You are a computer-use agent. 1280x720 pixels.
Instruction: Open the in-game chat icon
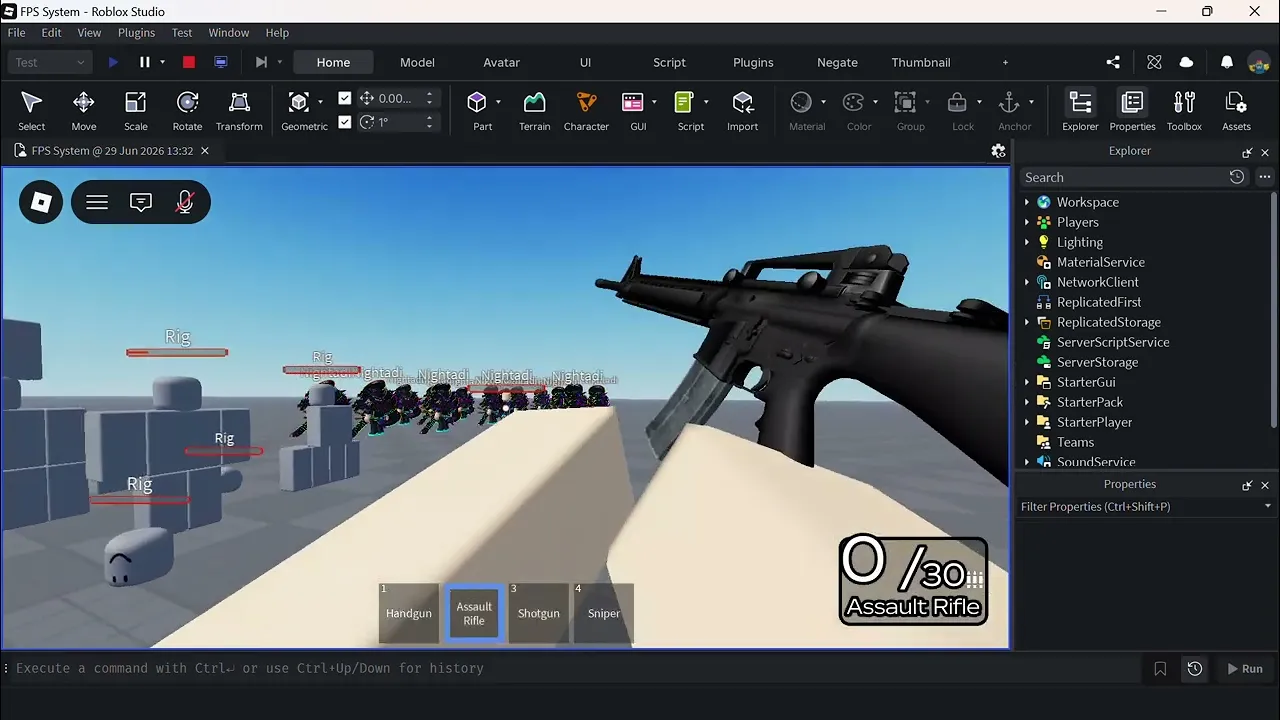[x=141, y=202]
